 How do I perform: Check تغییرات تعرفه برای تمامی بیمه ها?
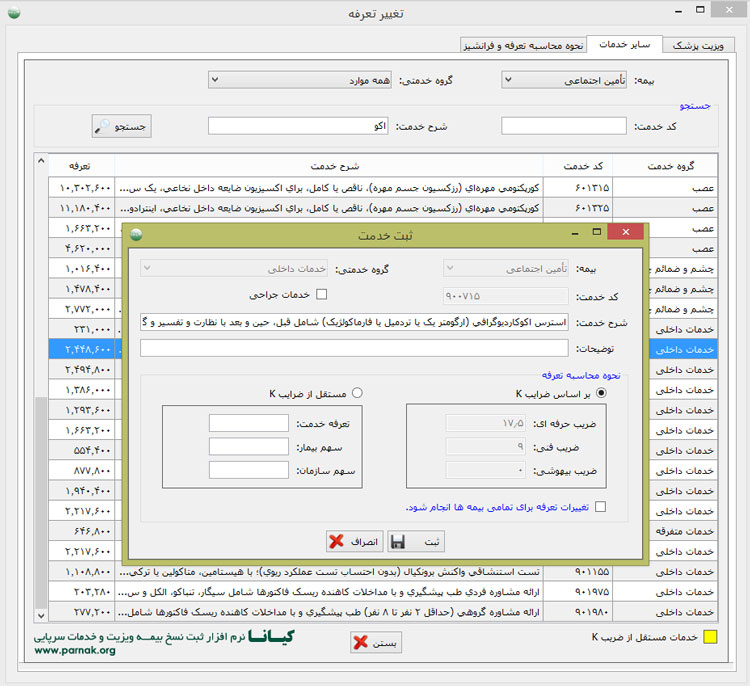(600, 507)
